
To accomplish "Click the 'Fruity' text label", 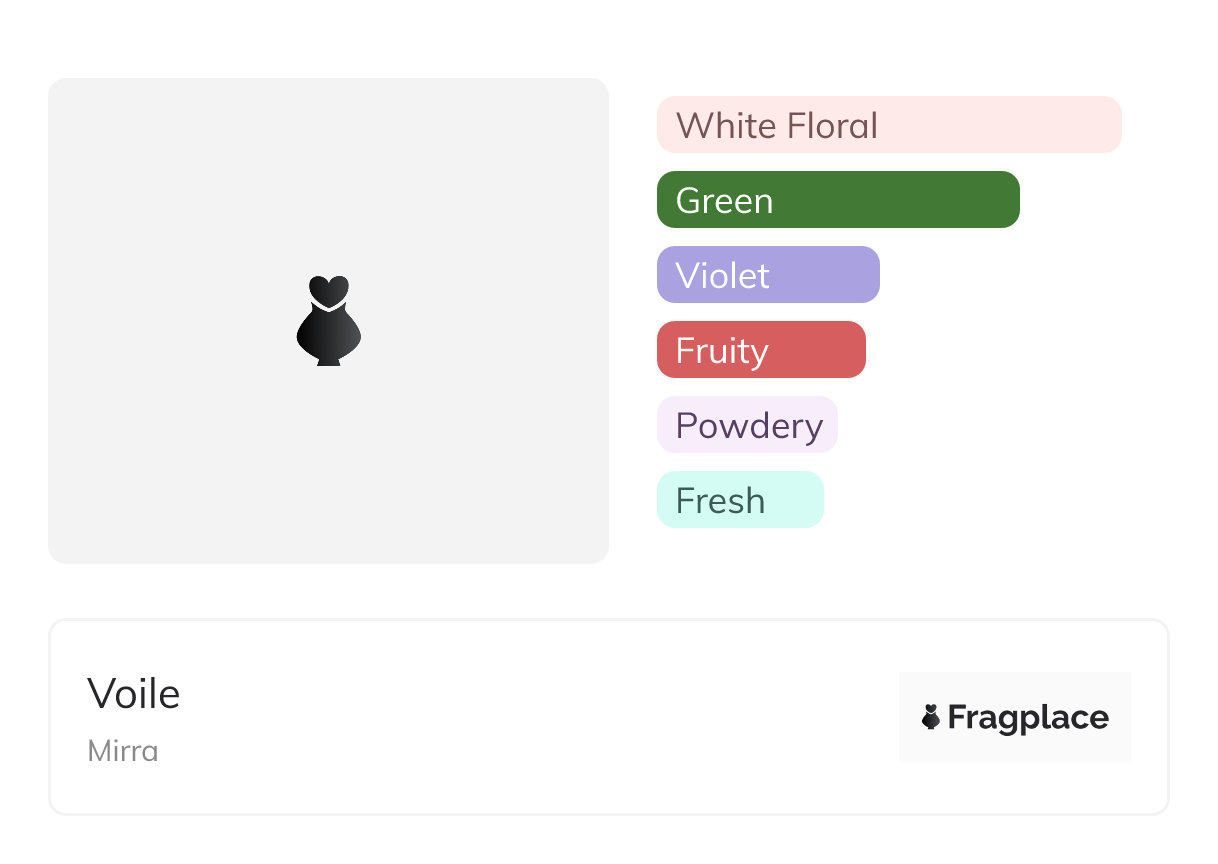I will [722, 352].
